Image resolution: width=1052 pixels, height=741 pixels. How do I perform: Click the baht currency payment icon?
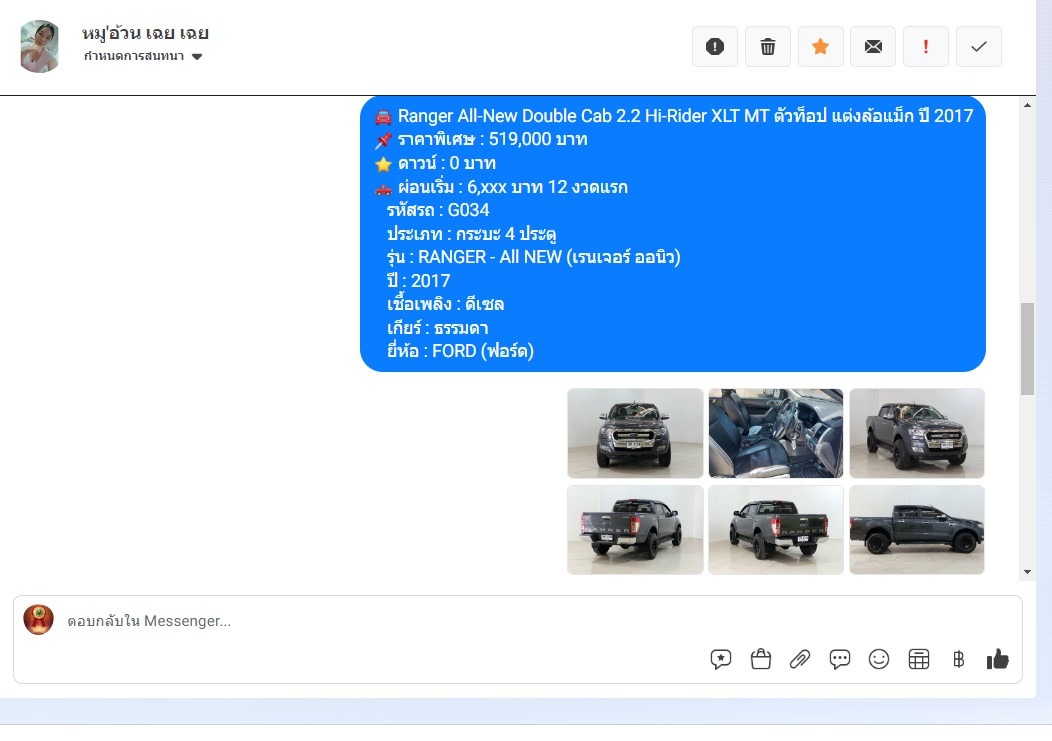click(x=958, y=659)
